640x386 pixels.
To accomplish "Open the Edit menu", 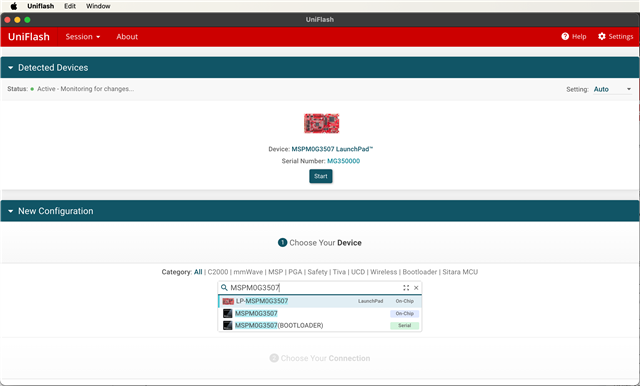I will click(70, 6).
